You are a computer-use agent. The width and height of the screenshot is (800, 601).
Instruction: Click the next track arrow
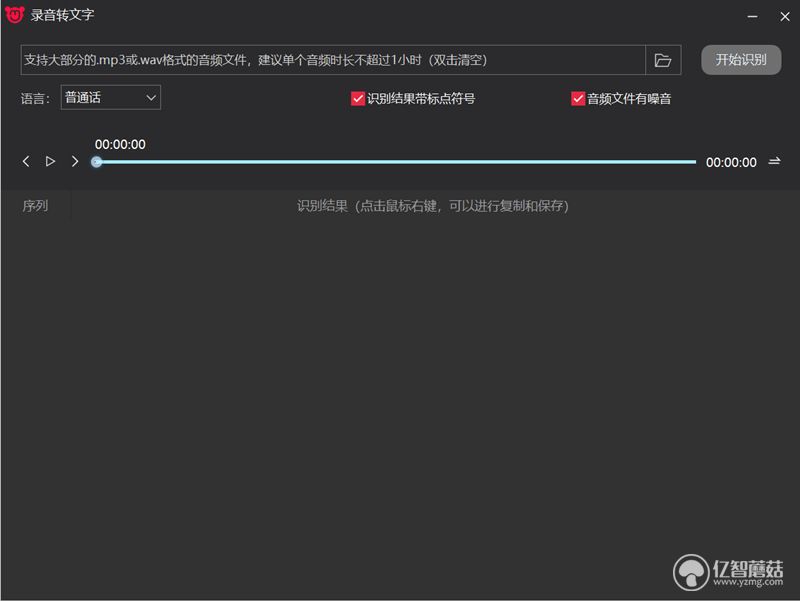pos(75,162)
